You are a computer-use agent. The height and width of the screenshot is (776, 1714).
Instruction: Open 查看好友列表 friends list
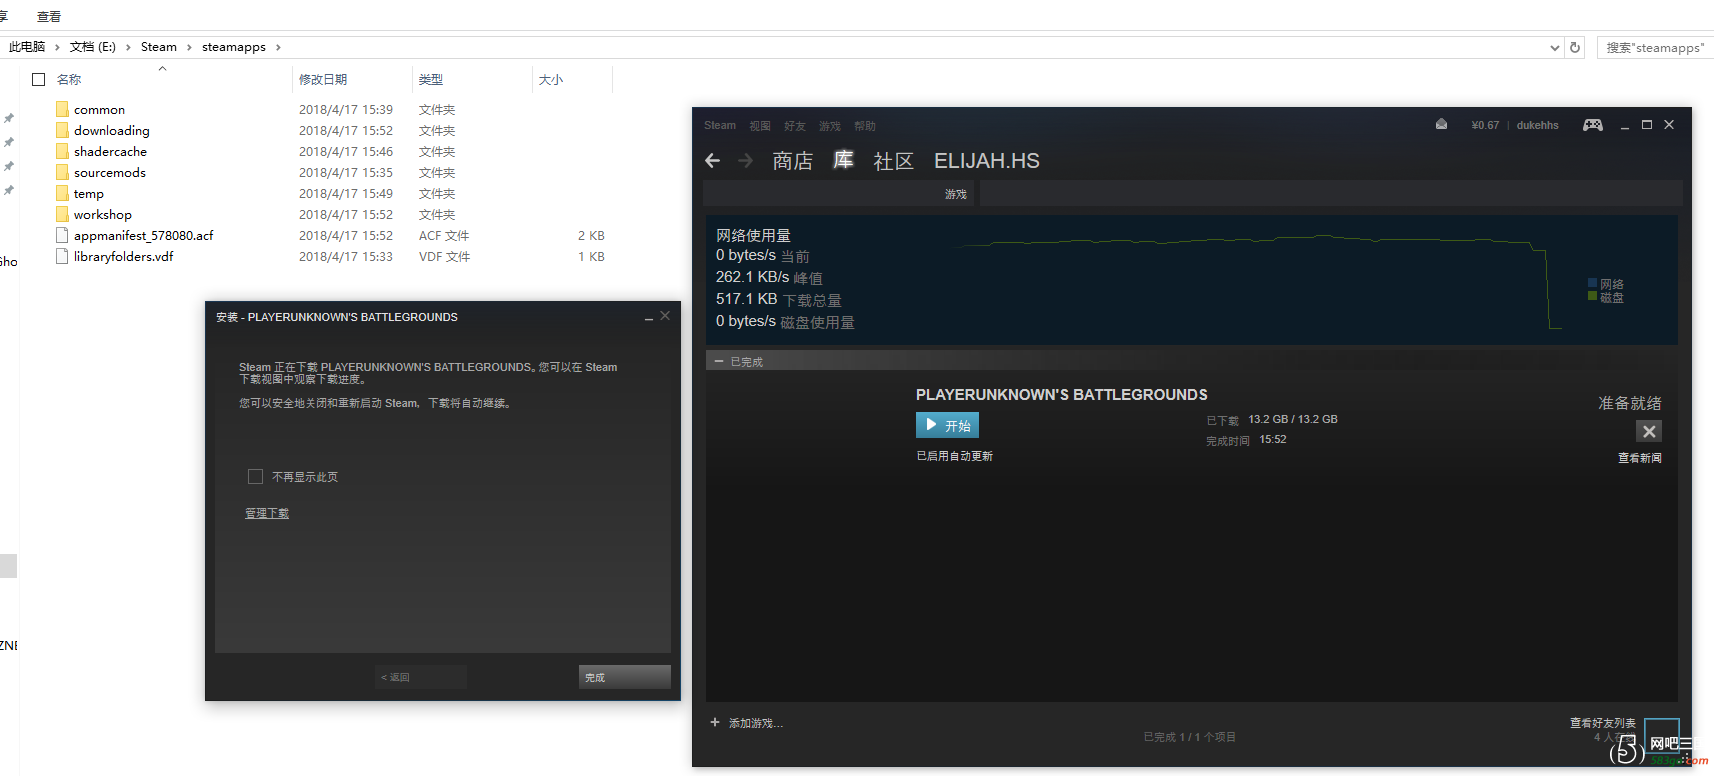(1603, 723)
